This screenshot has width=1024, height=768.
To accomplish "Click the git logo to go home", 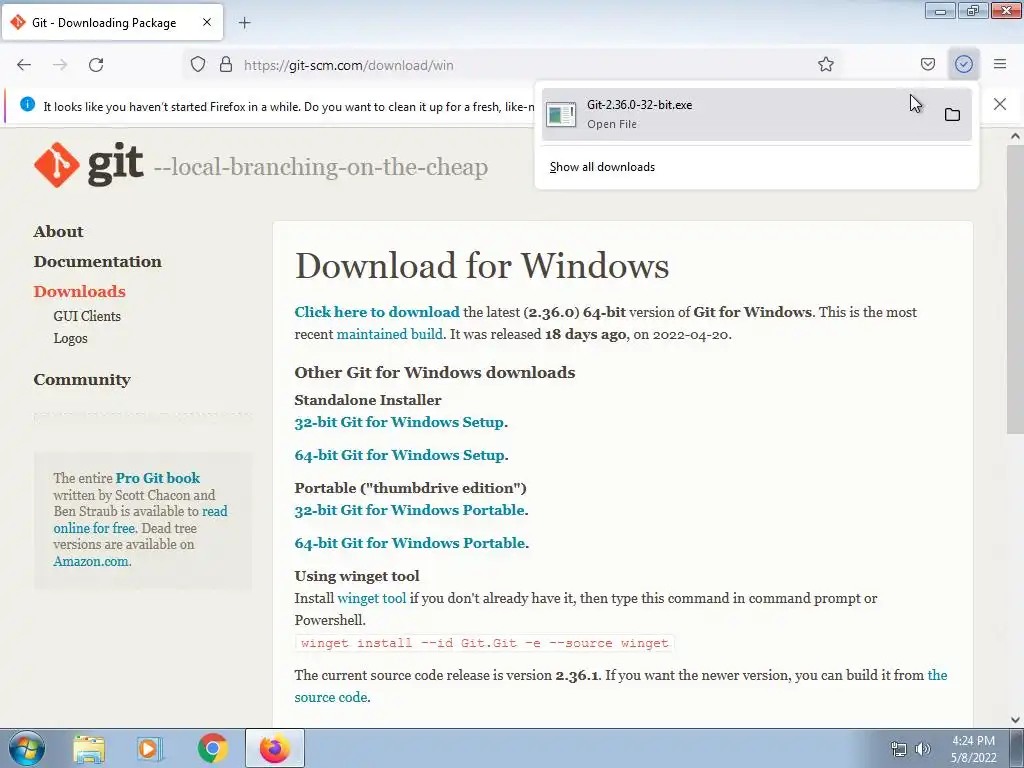I will pyautogui.click(x=88, y=165).
